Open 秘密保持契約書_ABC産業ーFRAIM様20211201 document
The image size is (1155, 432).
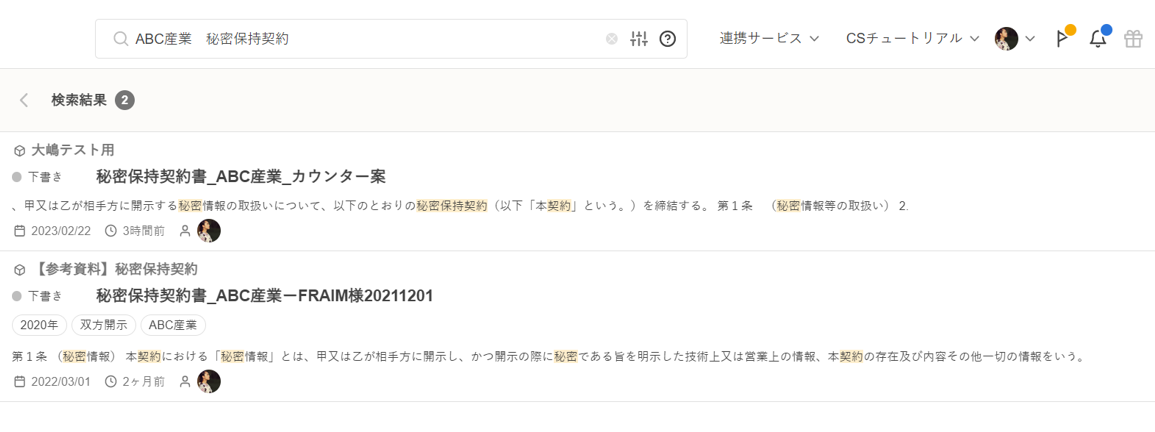(x=264, y=296)
